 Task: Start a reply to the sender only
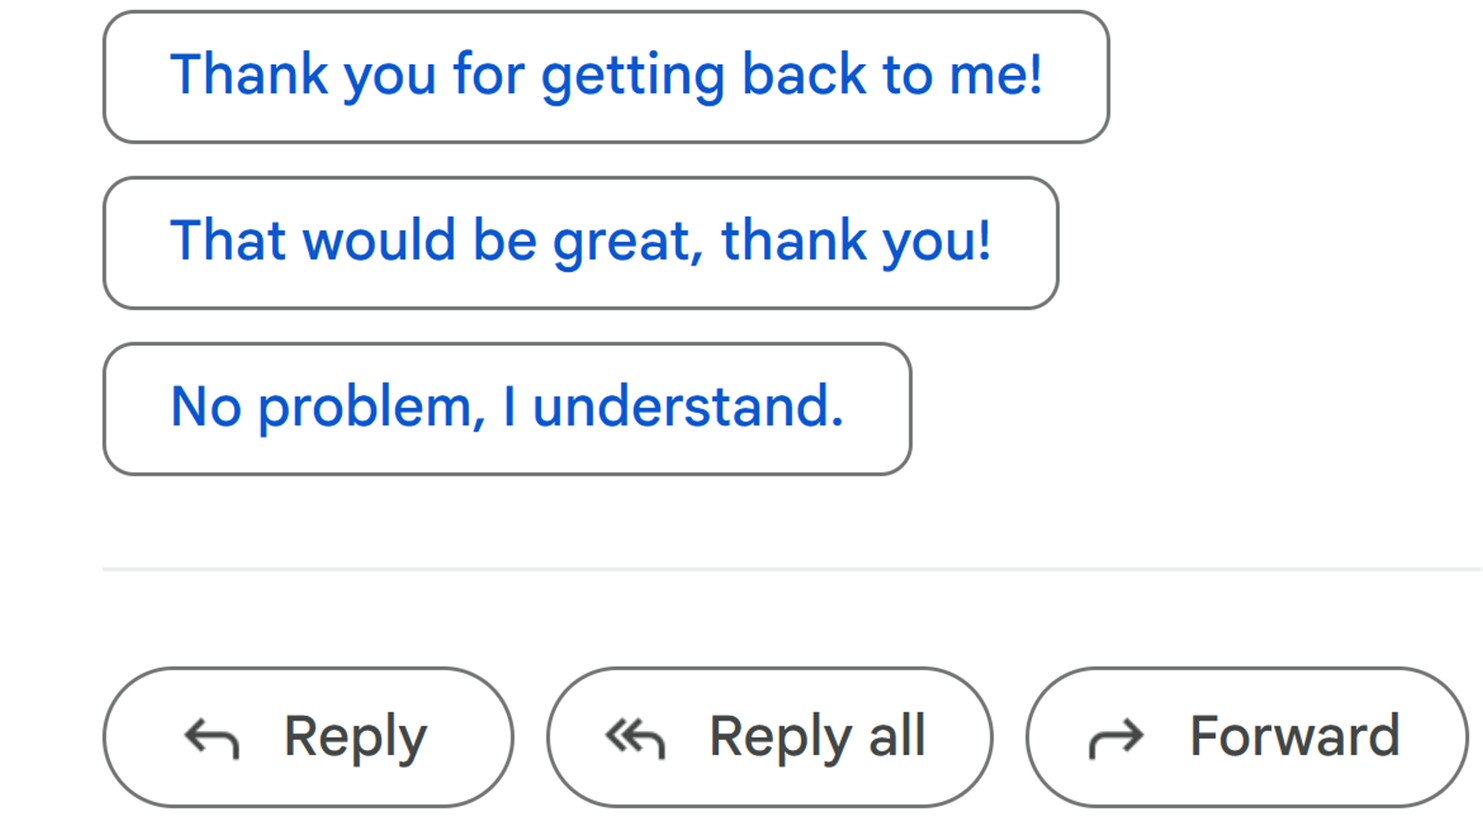click(x=308, y=737)
